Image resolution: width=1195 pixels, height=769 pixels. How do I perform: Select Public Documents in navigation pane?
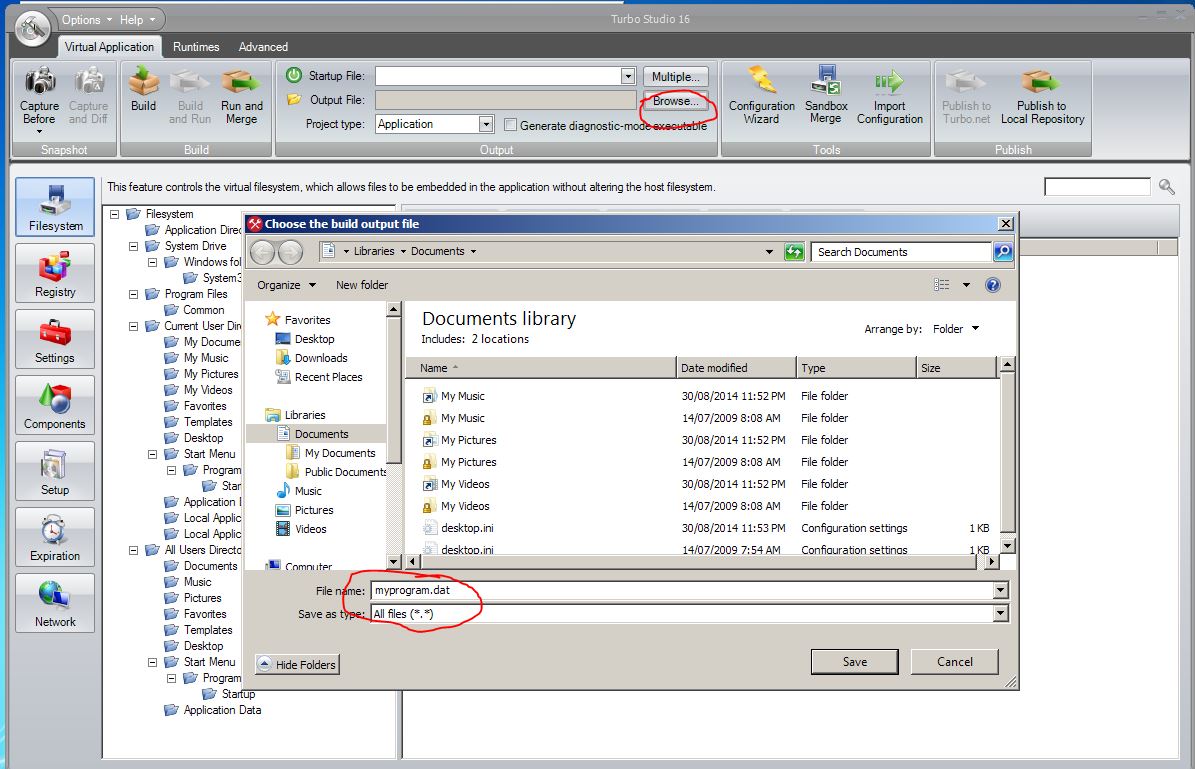tap(336, 473)
